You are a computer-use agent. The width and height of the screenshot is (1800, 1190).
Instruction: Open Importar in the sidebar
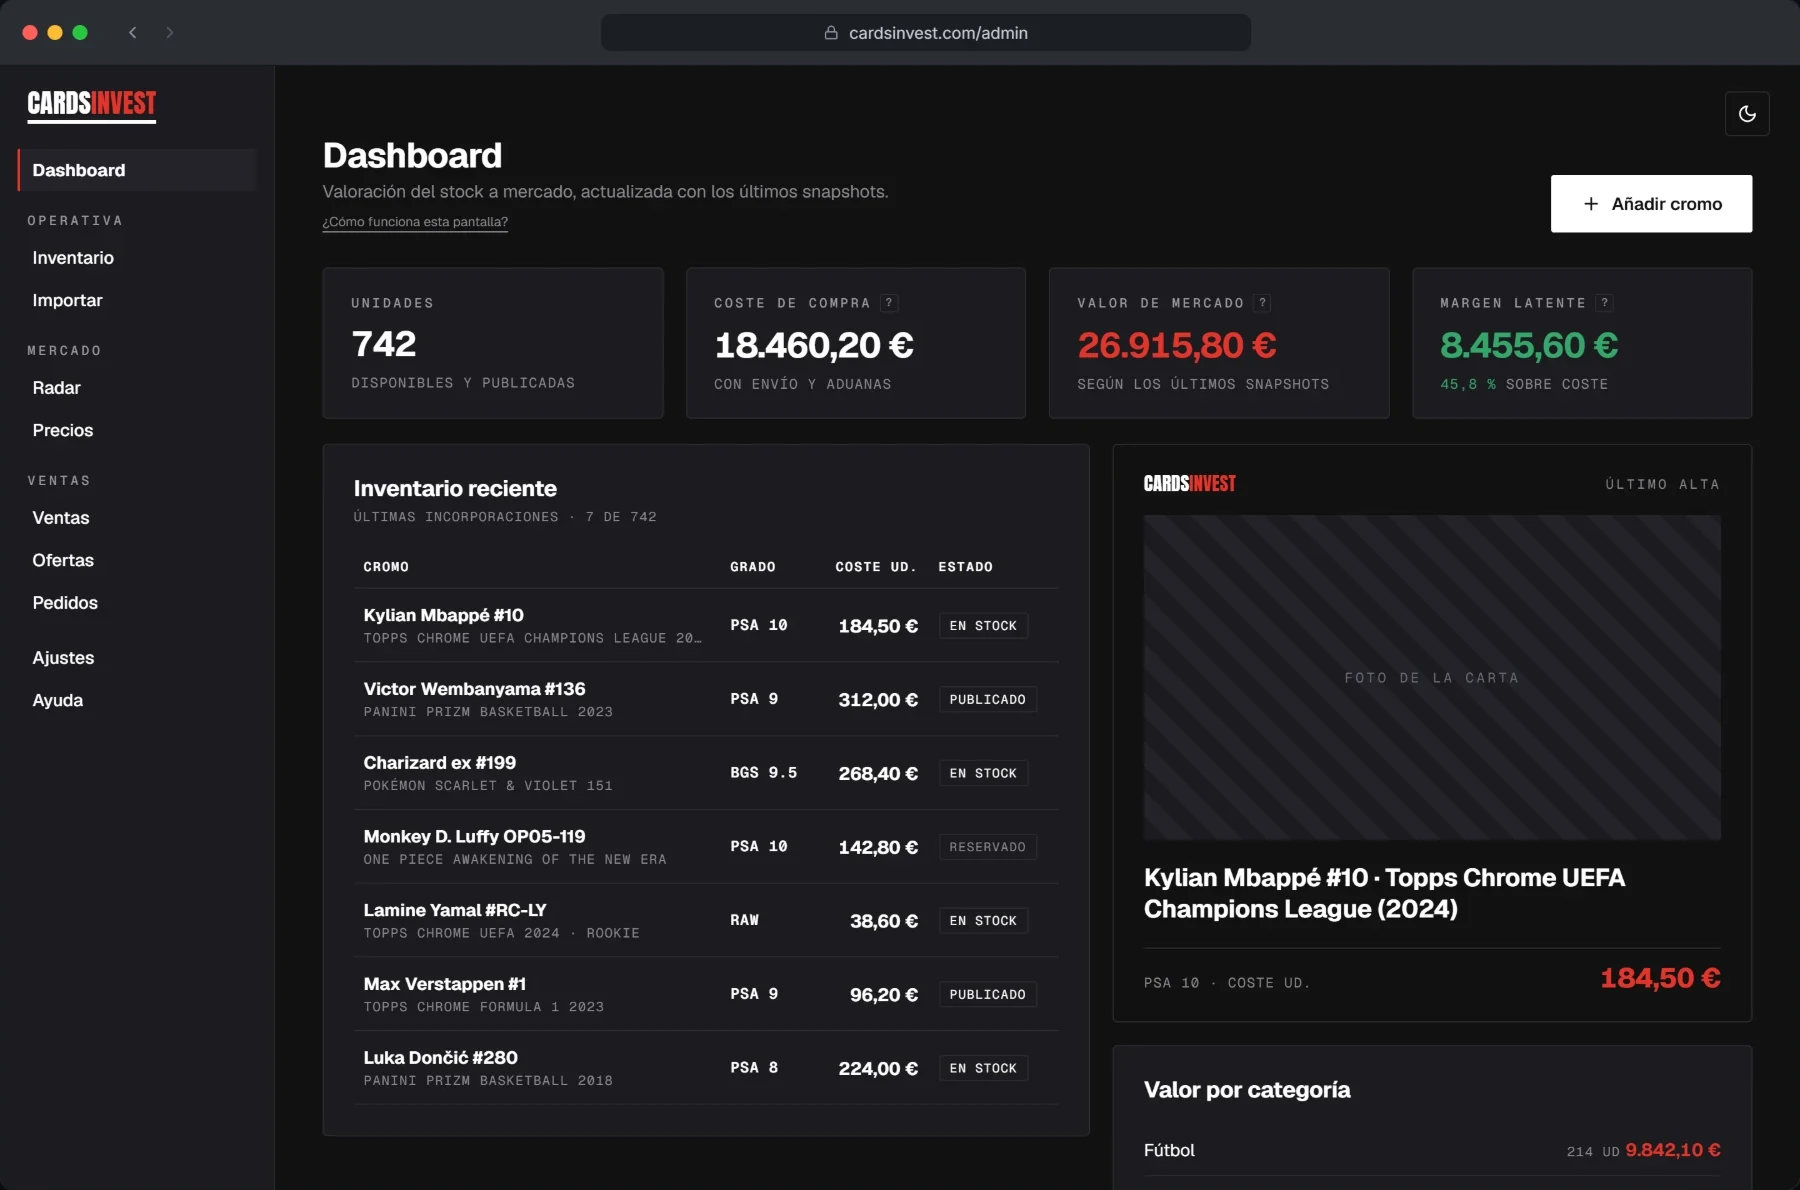(x=67, y=301)
